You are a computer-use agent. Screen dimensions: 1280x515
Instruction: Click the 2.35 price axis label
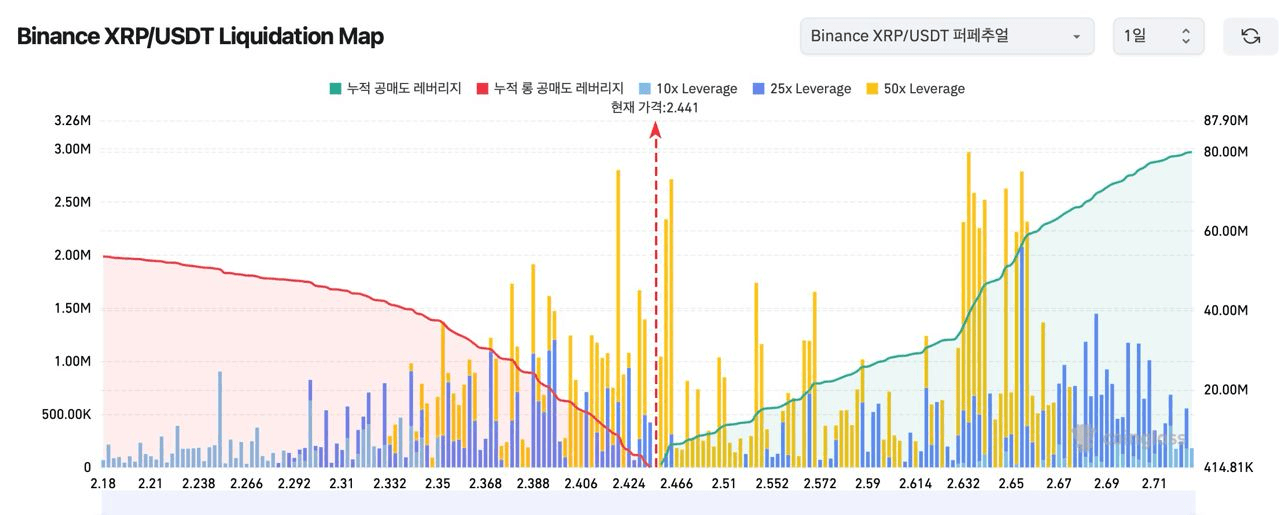437,484
